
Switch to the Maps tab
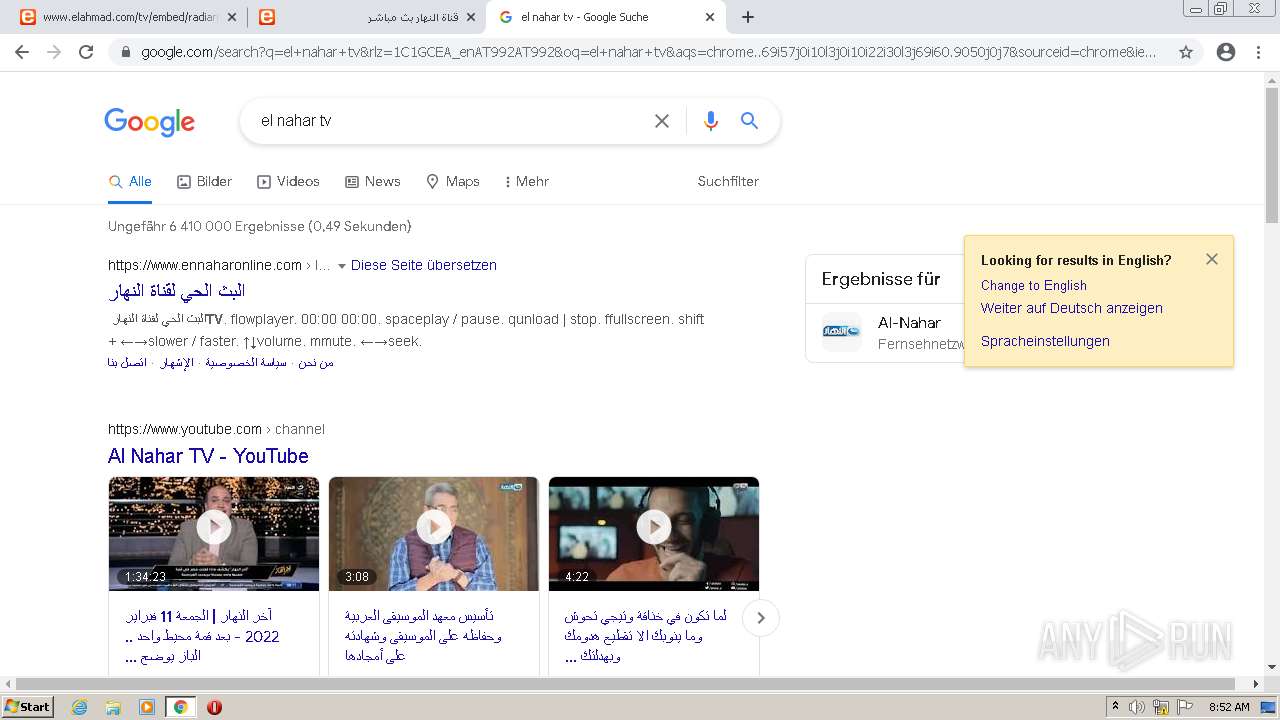click(x=452, y=181)
